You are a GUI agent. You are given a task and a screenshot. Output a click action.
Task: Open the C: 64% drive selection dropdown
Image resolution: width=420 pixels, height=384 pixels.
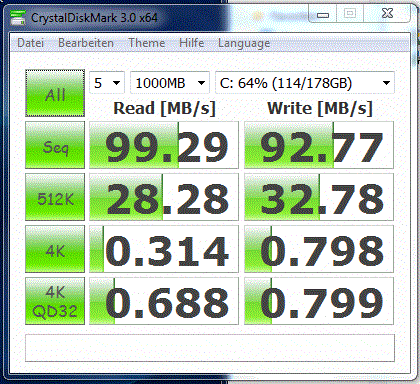pos(305,82)
